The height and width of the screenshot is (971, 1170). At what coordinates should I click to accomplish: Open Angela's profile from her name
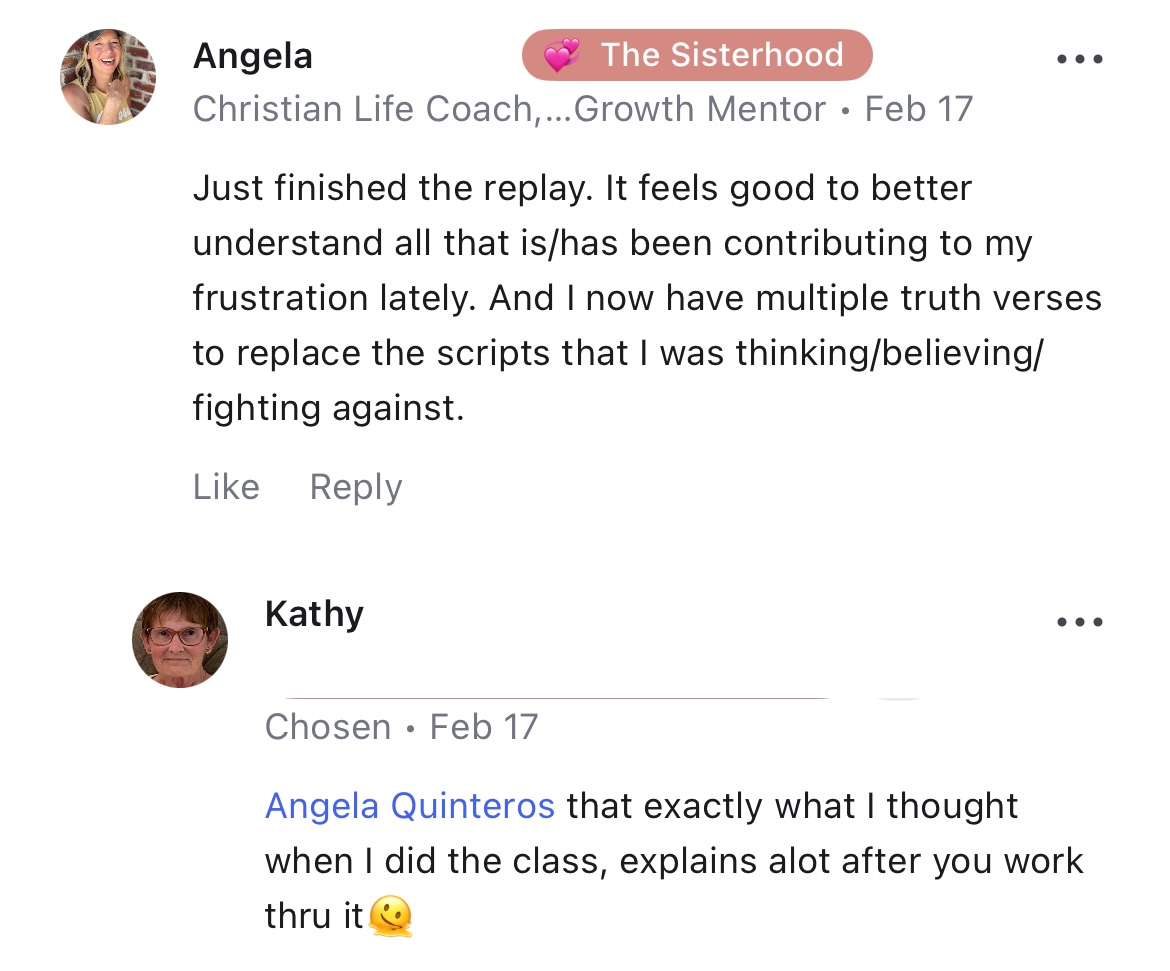pyautogui.click(x=252, y=56)
